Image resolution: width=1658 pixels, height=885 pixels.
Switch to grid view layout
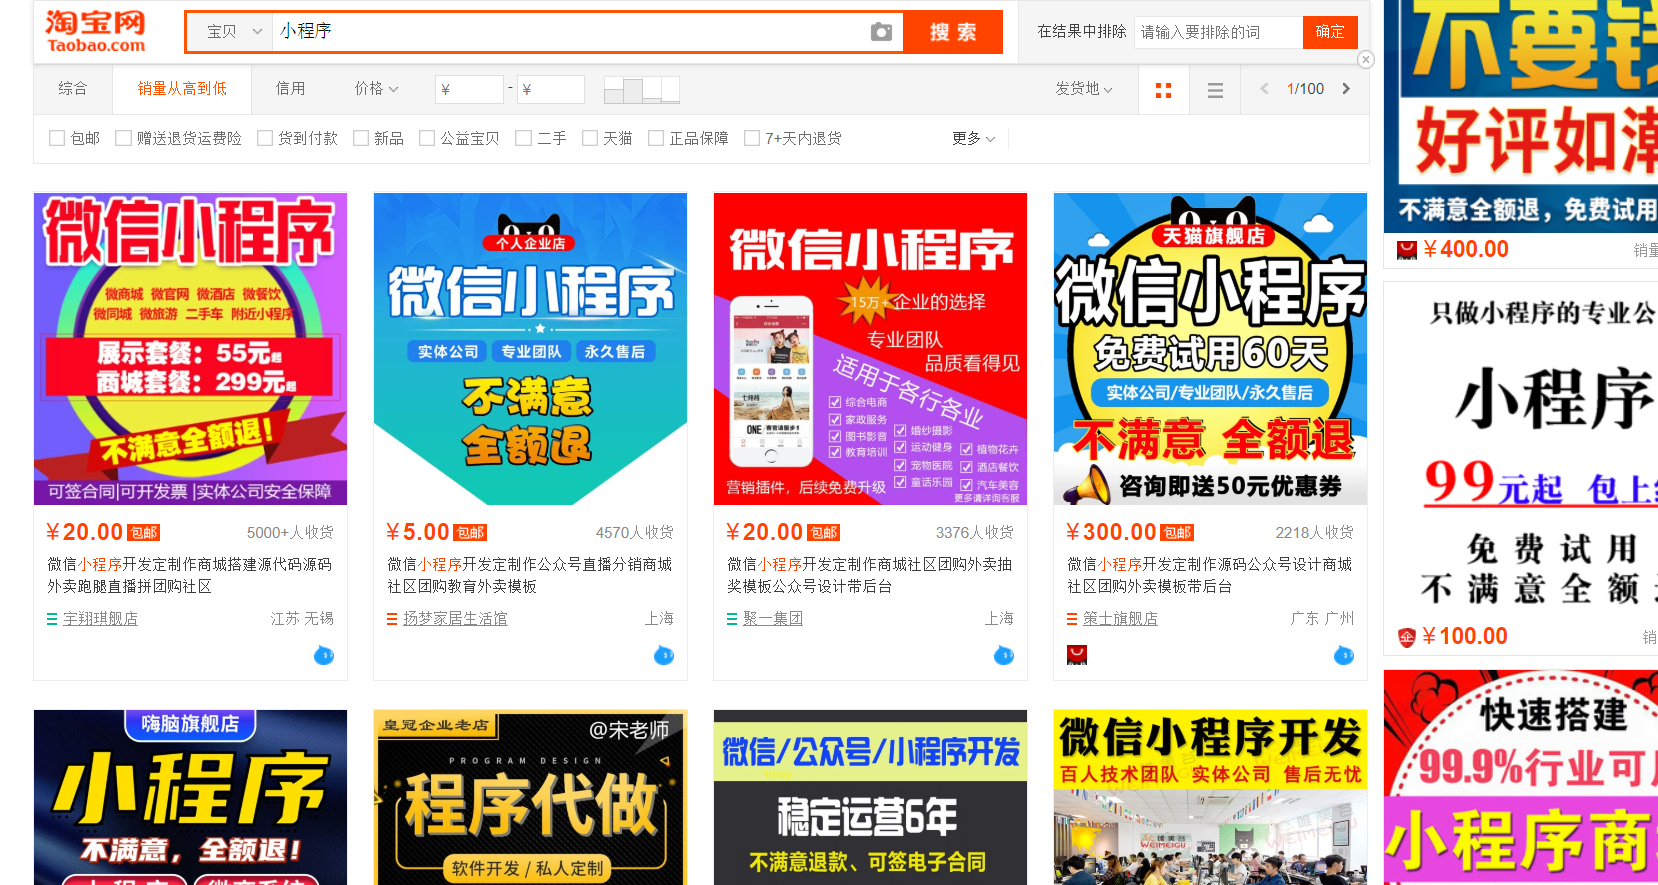[x=1163, y=90]
